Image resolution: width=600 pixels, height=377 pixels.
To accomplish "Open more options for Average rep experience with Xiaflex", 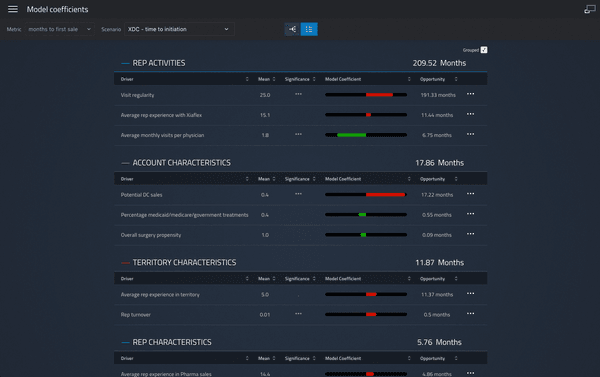I will [471, 114].
